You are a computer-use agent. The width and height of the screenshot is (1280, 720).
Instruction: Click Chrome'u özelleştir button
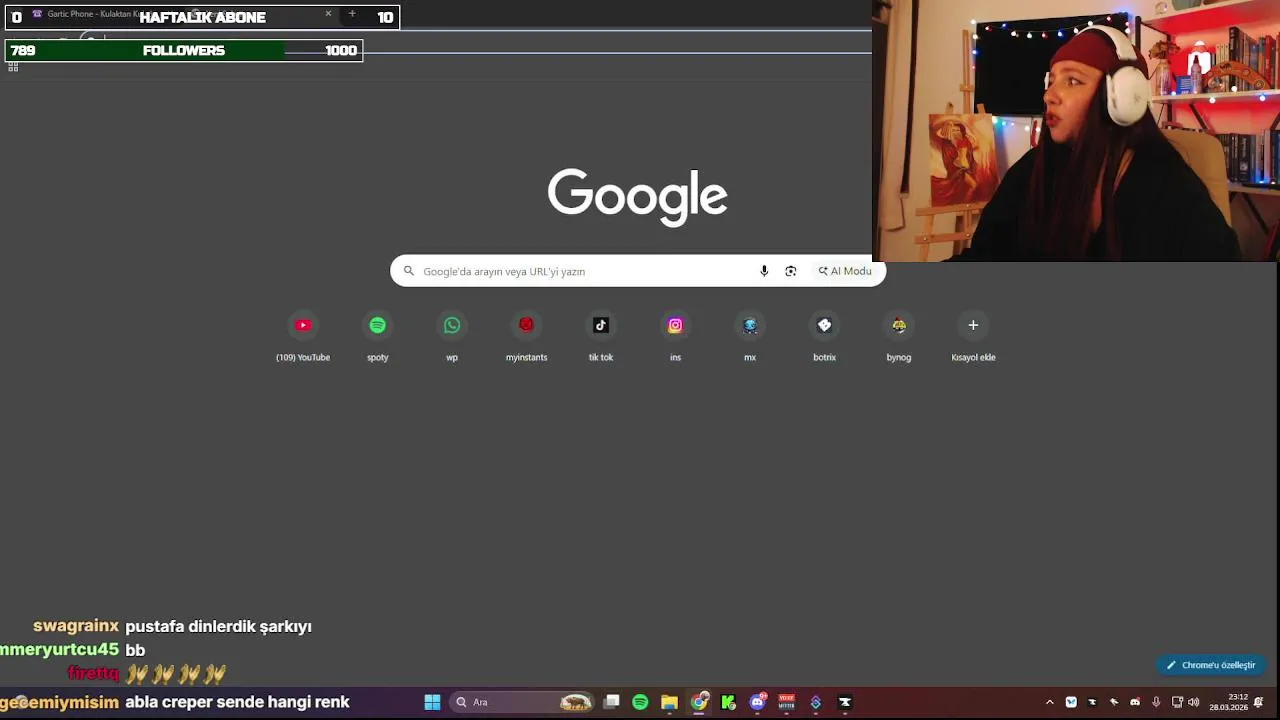tap(1211, 665)
